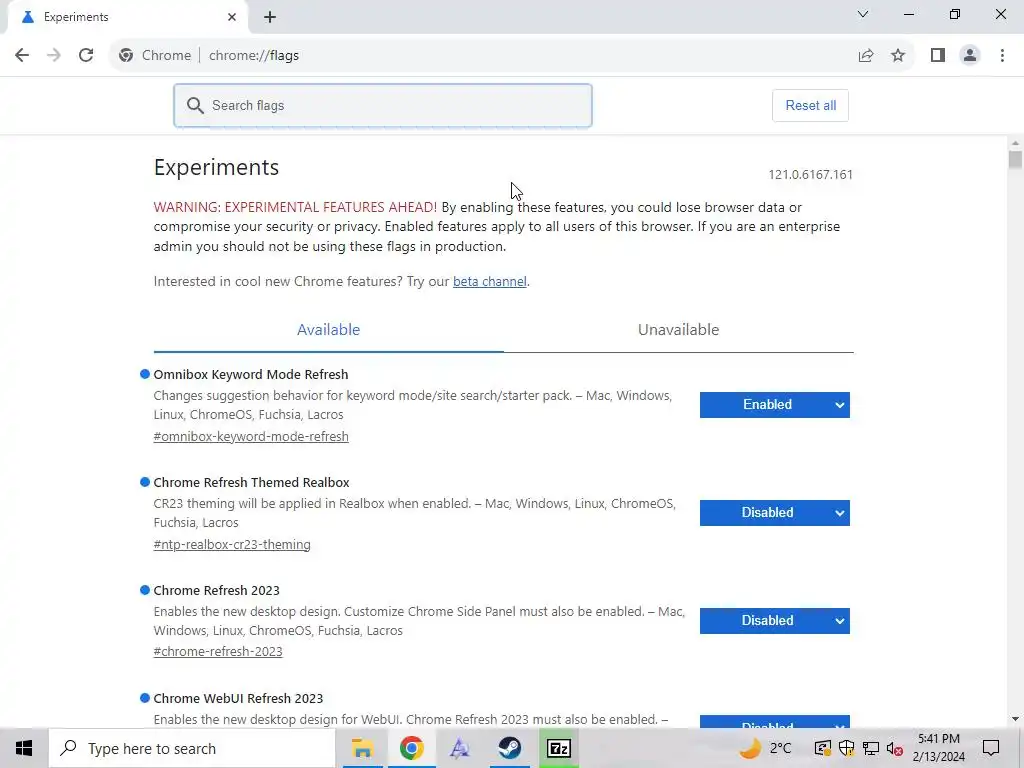Viewport: 1024px width, 768px height.
Task: Open Chrome Refresh Themed Realbox Disabled dropdown
Action: coord(775,513)
